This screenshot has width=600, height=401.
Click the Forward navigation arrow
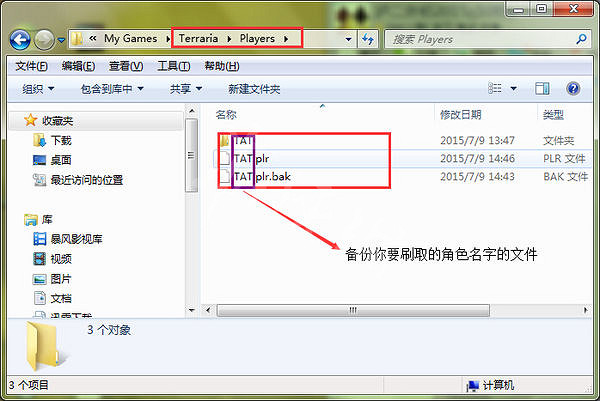[44, 39]
